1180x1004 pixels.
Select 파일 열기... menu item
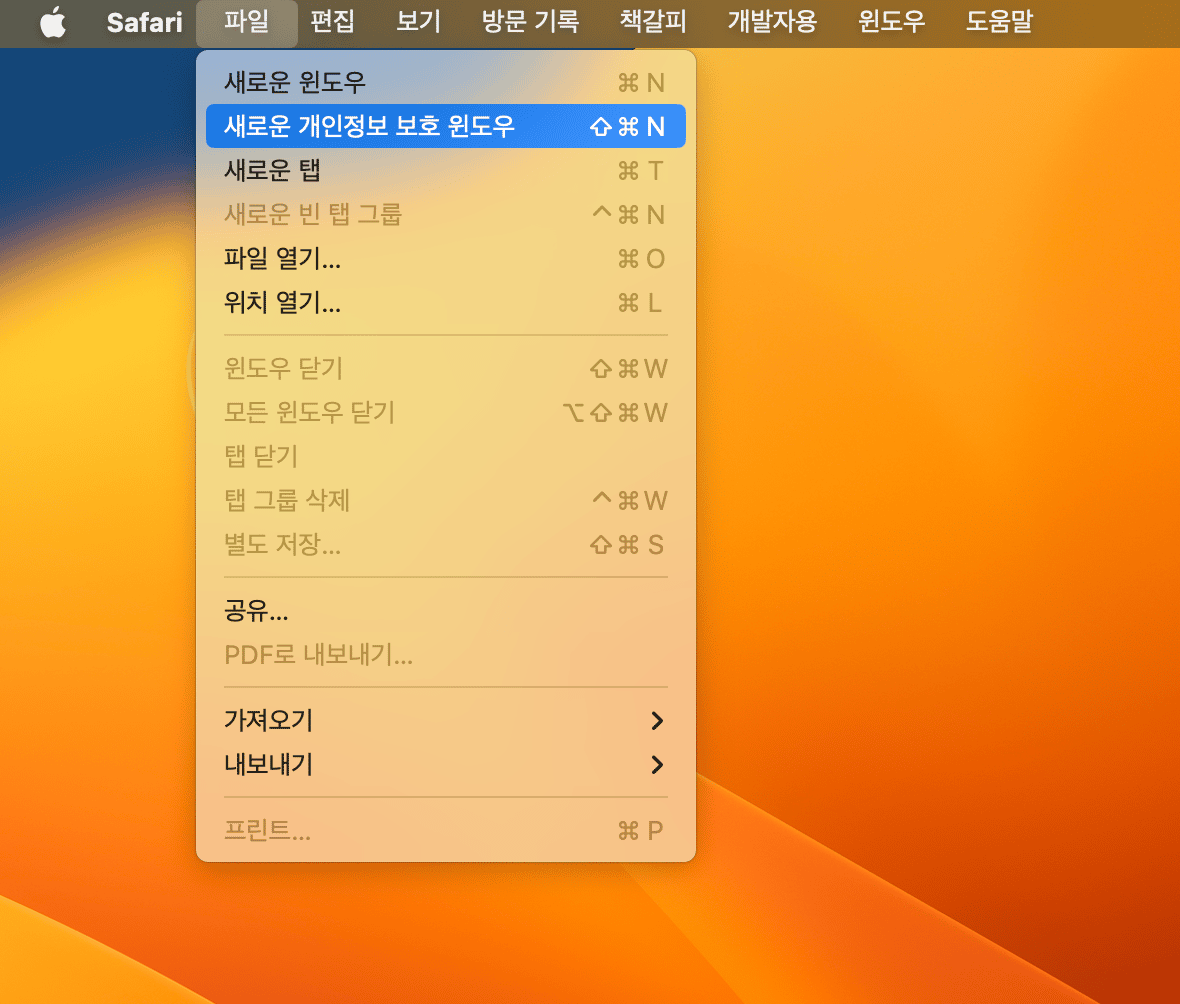click(446, 258)
